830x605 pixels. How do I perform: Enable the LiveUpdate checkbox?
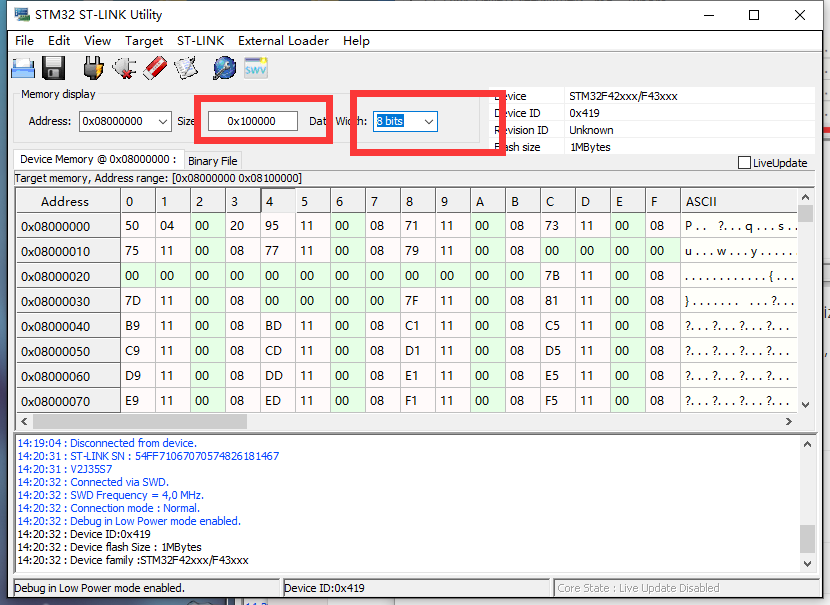[744, 162]
